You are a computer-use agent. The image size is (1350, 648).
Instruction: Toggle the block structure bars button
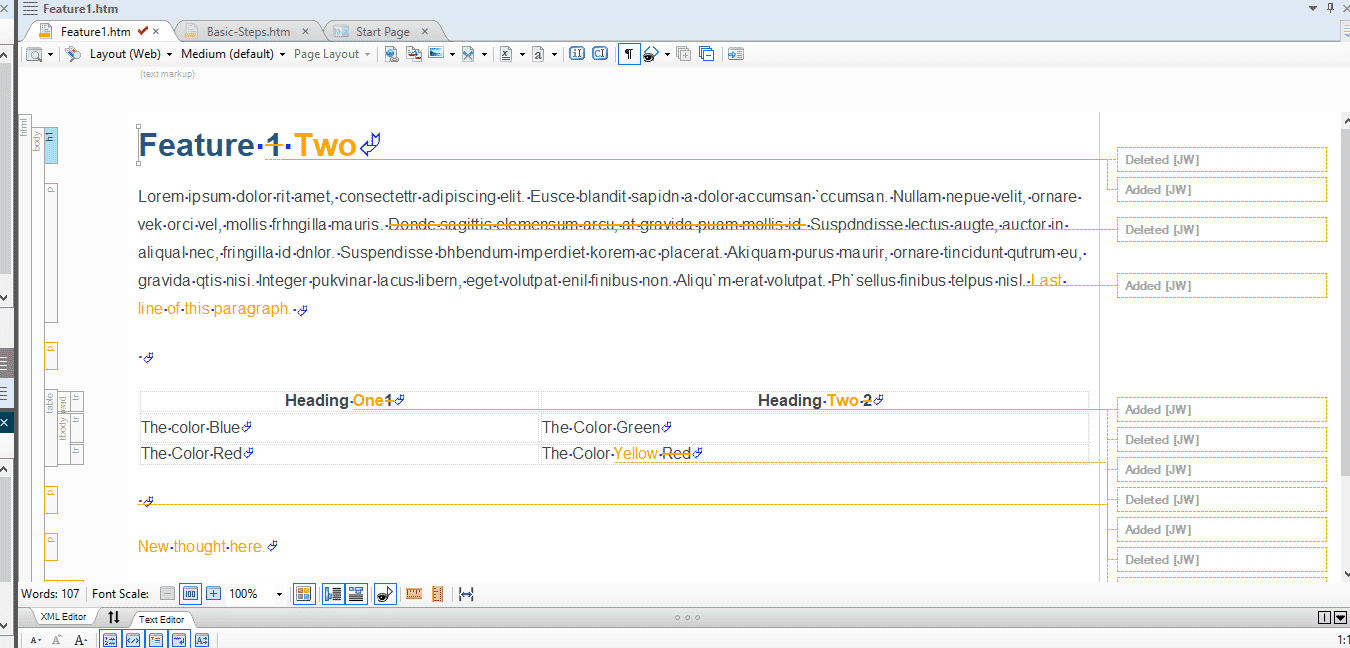pyautogui.click(x=333, y=594)
